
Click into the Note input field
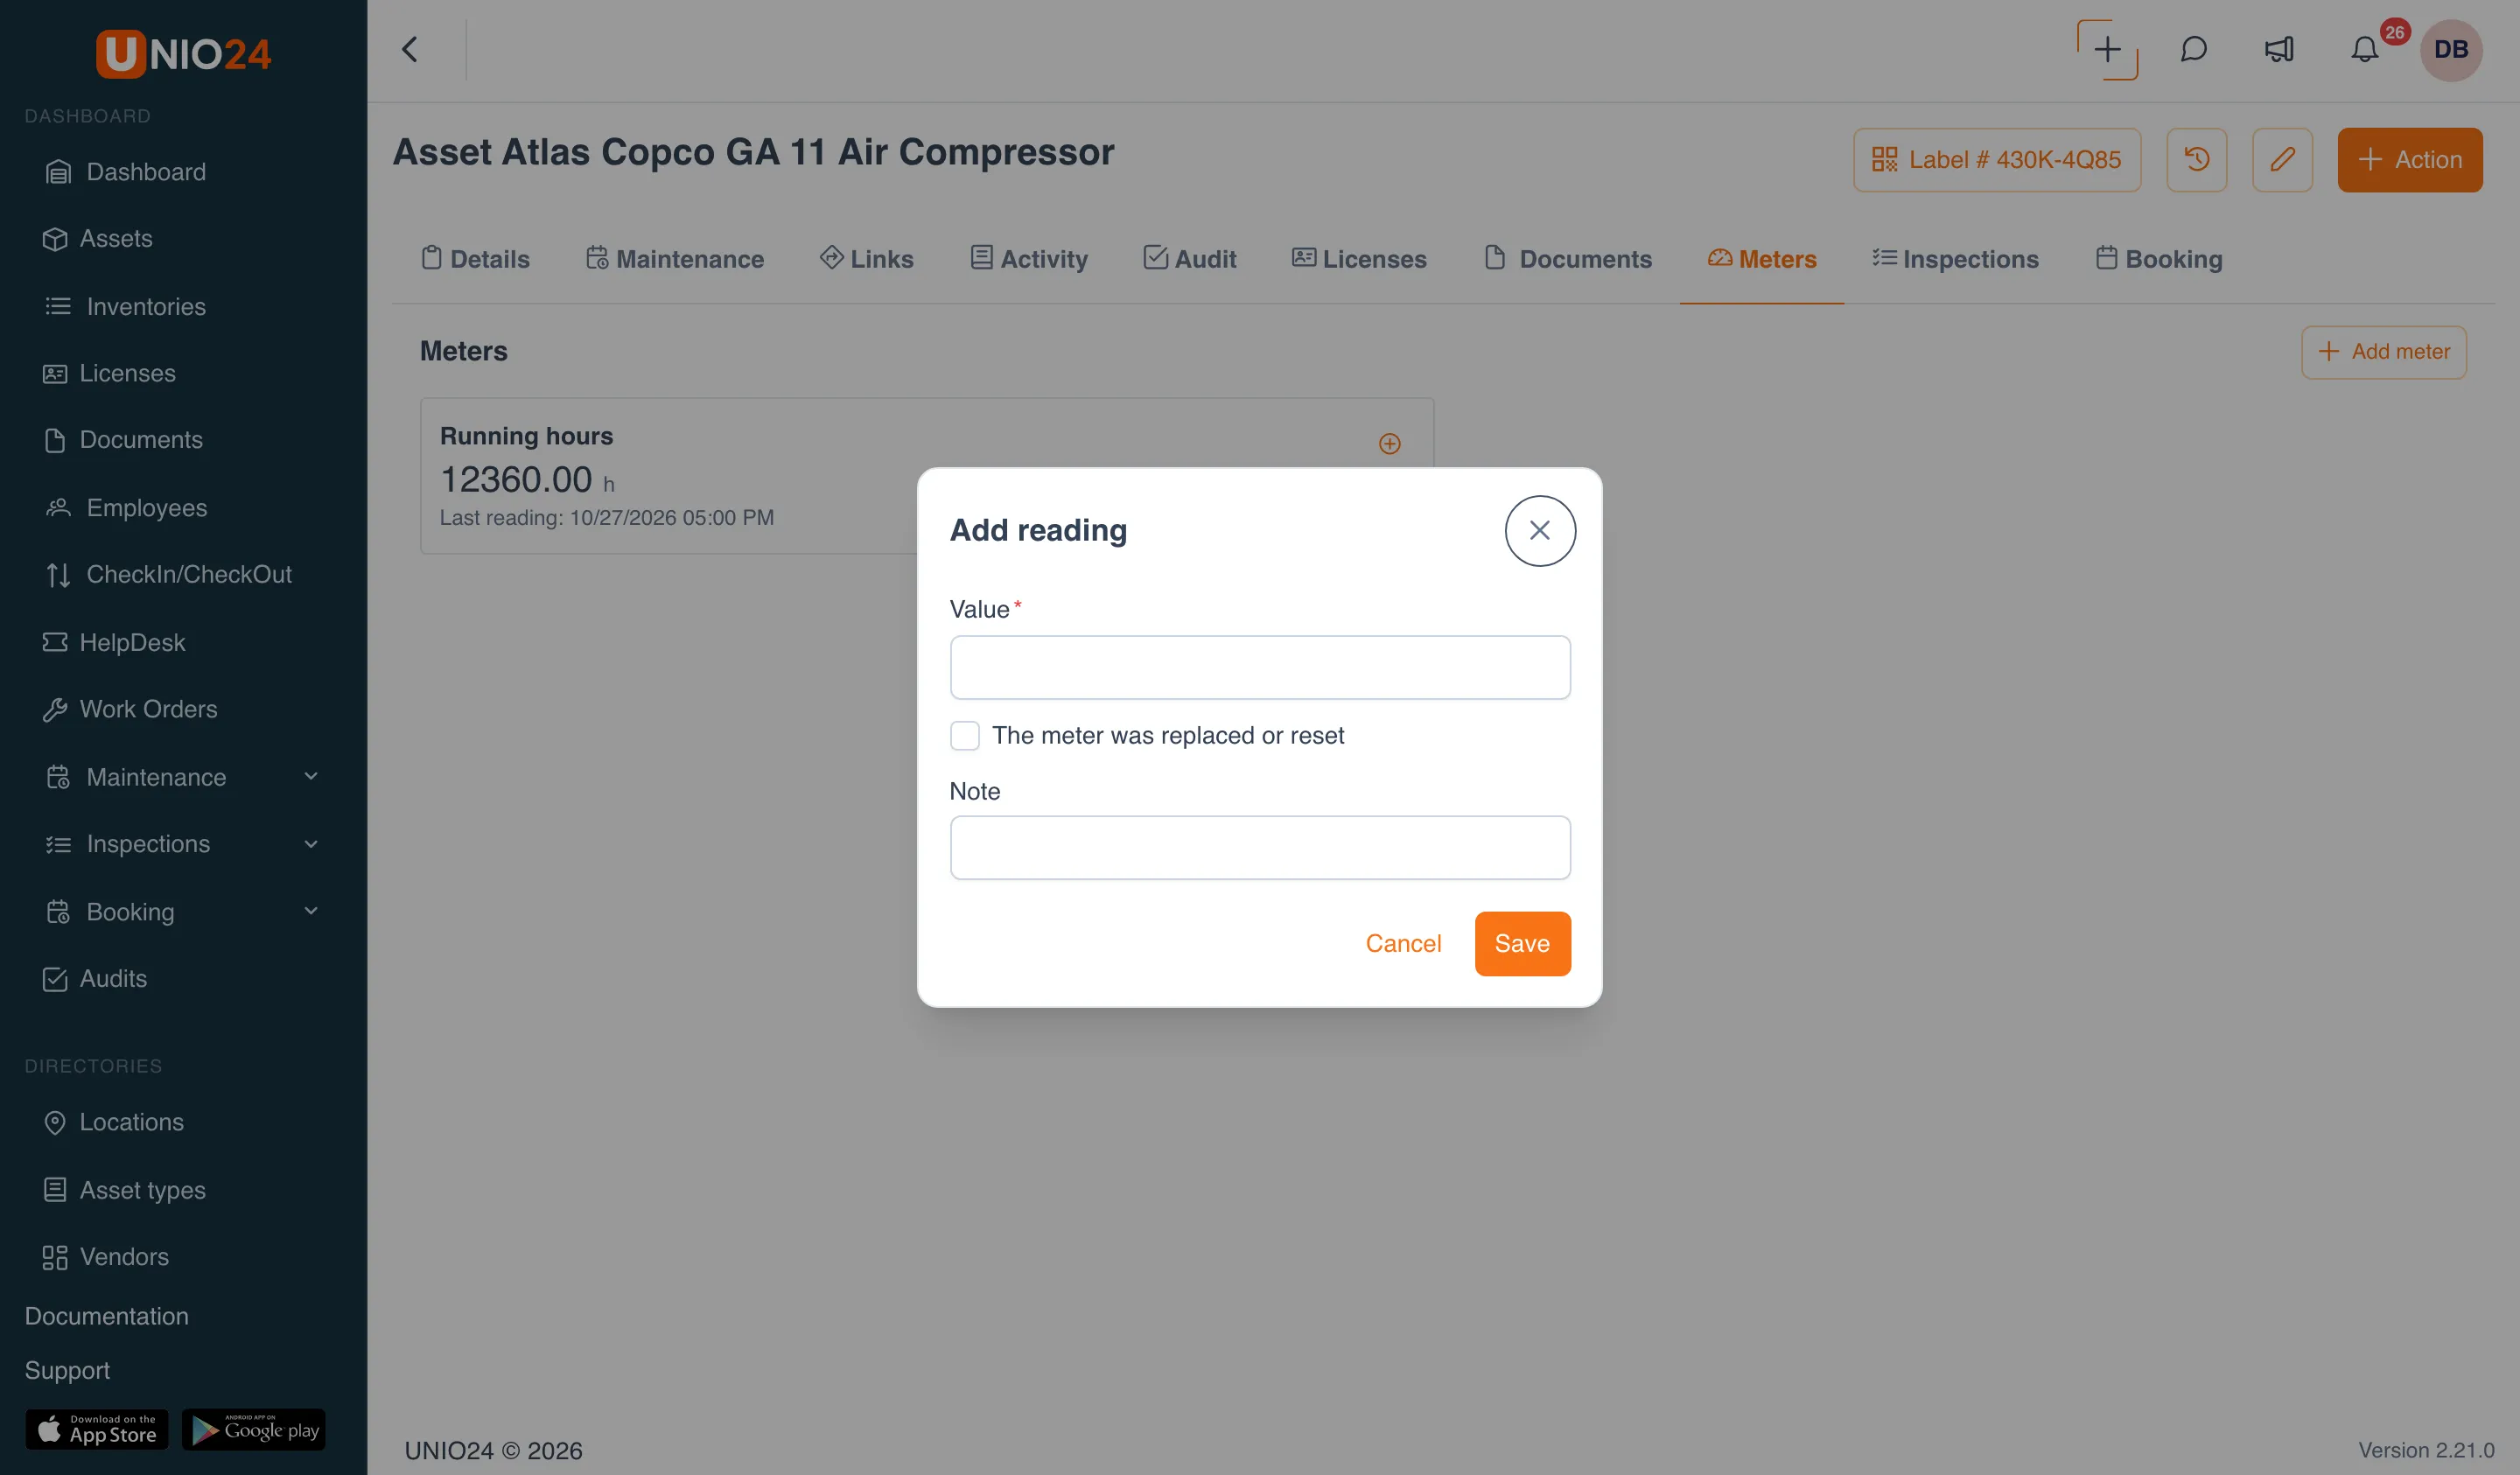click(1260, 848)
